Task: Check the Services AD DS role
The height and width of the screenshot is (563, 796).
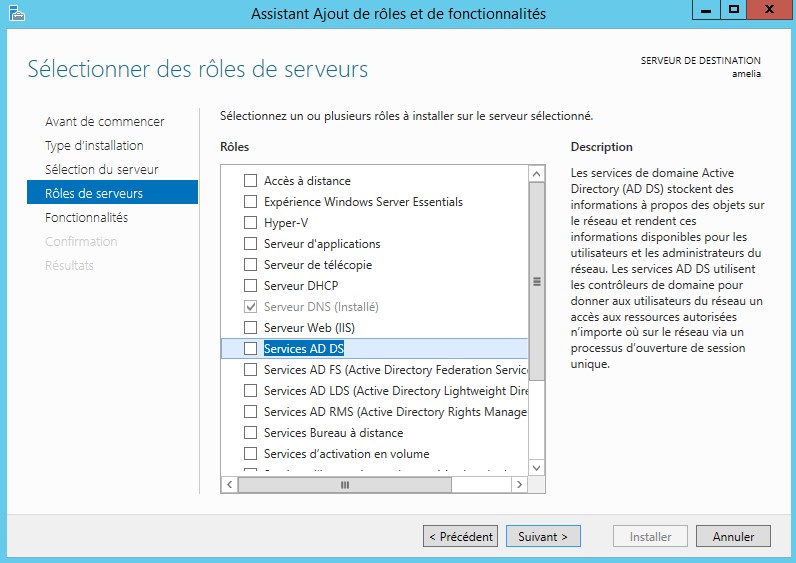Action: (x=250, y=349)
